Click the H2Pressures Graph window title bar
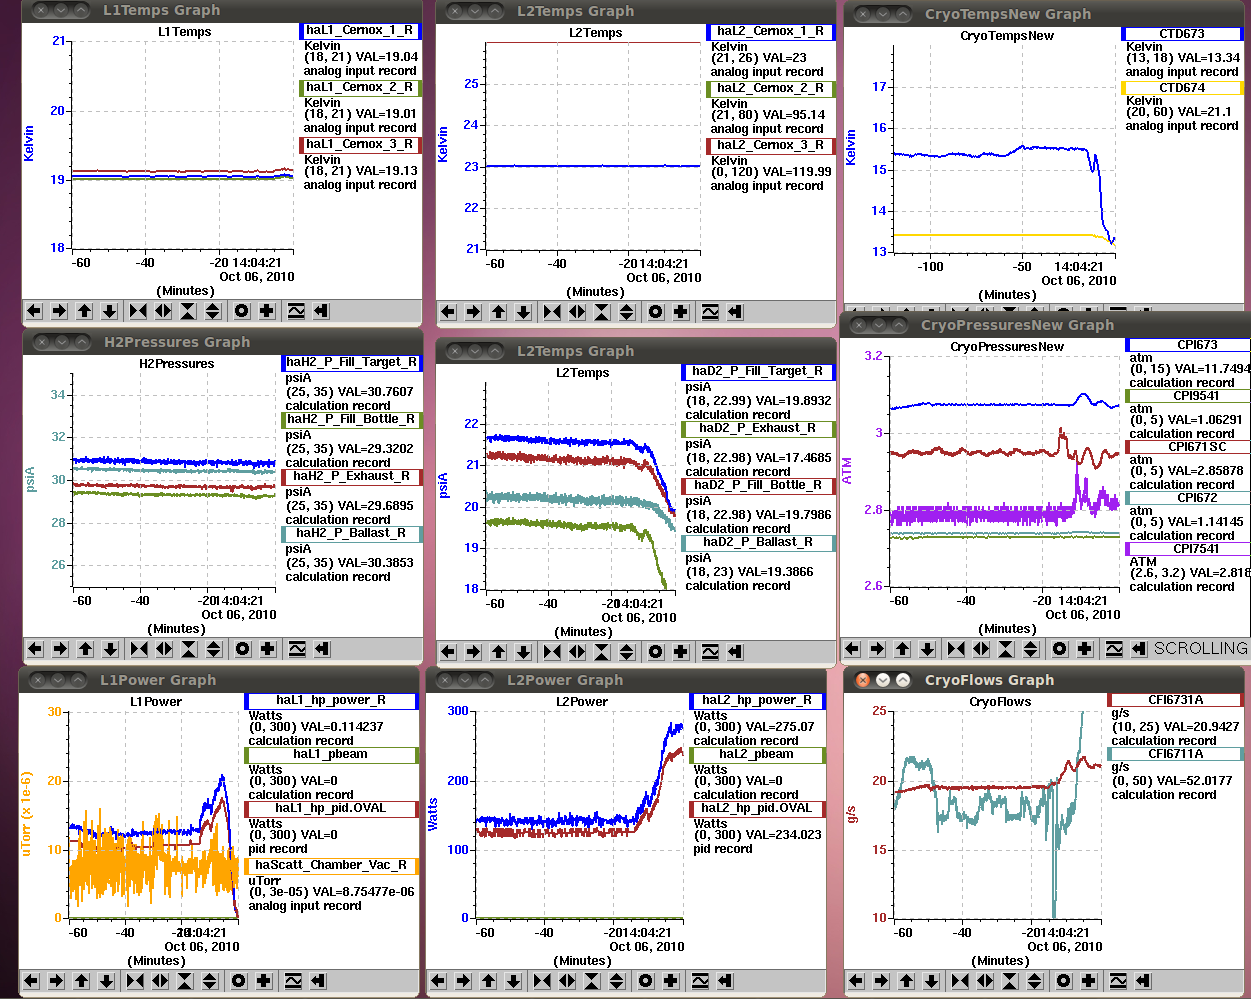Image resolution: width=1251 pixels, height=999 pixels. (x=223, y=342)
